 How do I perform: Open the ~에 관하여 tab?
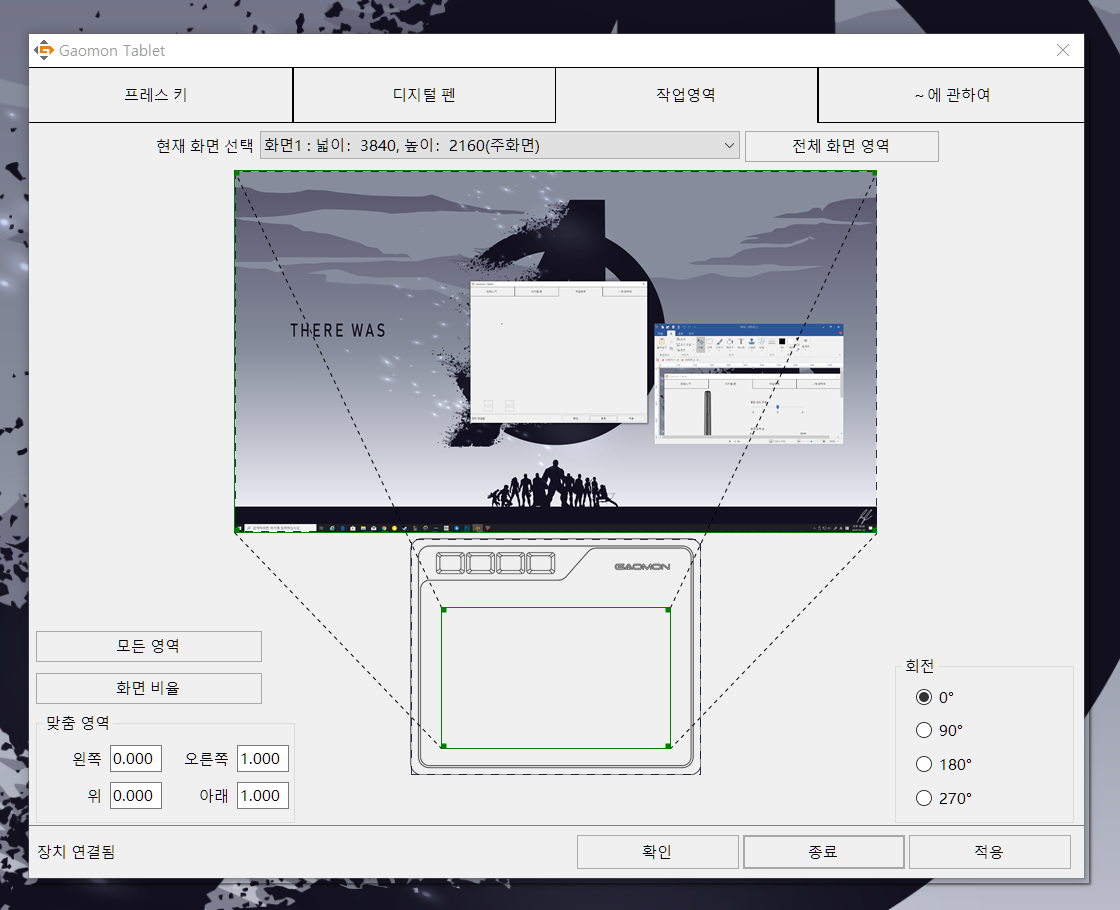951,95
